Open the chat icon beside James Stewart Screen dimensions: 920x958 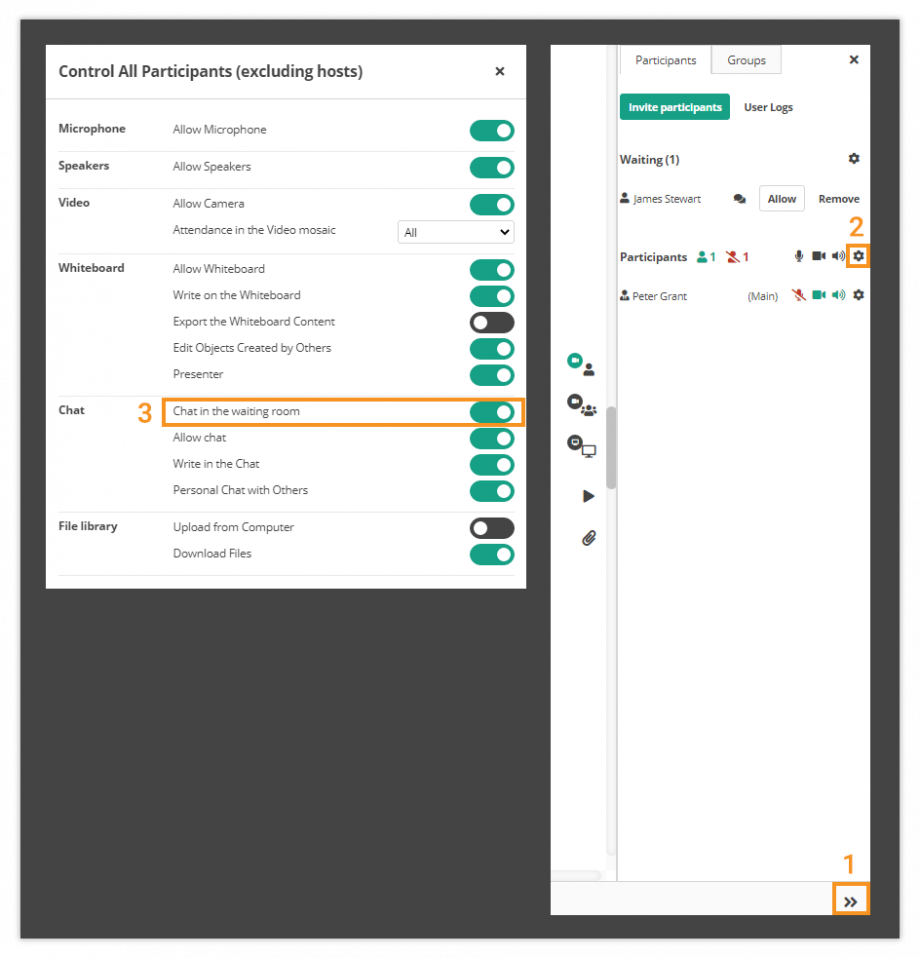[739, 199]
